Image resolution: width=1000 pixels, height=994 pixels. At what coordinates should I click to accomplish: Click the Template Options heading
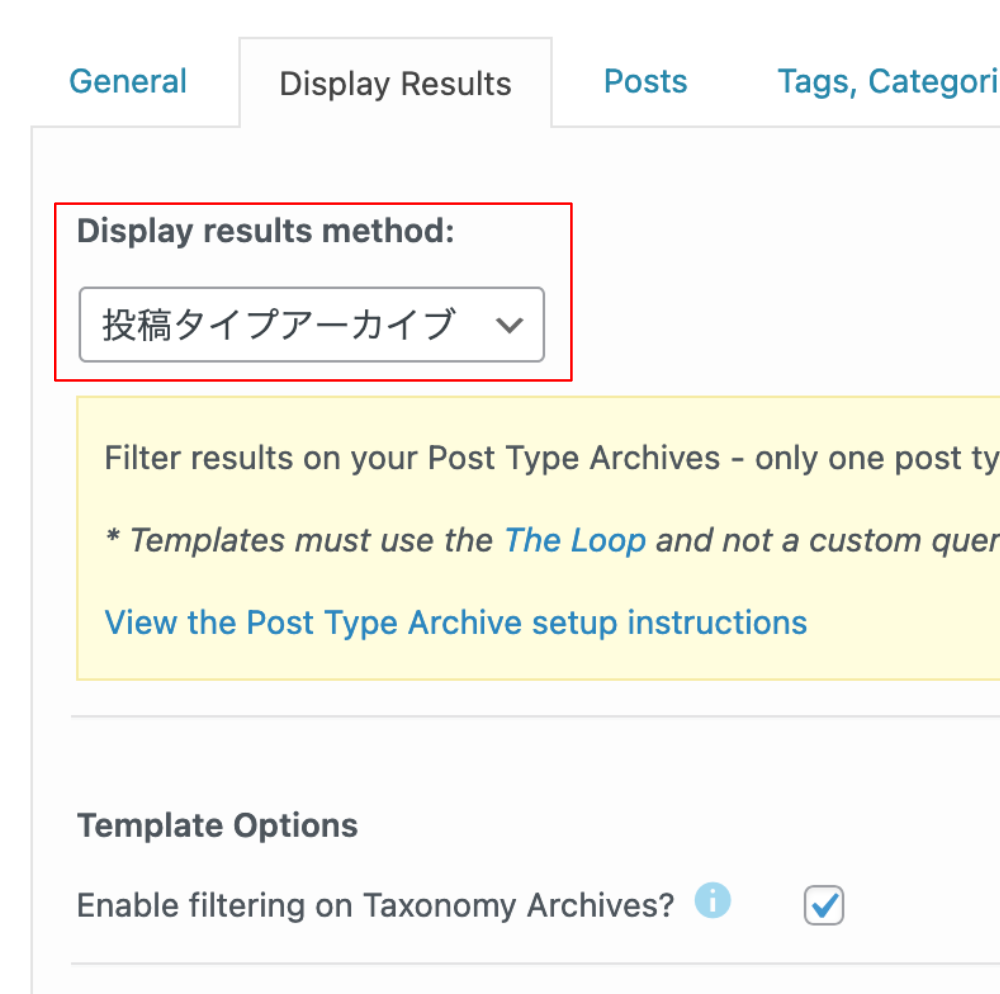[x=217, y=826]
